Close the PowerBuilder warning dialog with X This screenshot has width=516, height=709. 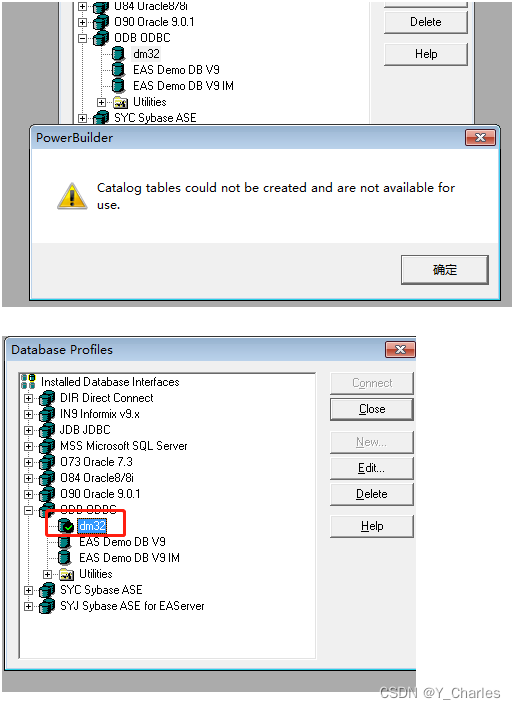pos(480,137)
